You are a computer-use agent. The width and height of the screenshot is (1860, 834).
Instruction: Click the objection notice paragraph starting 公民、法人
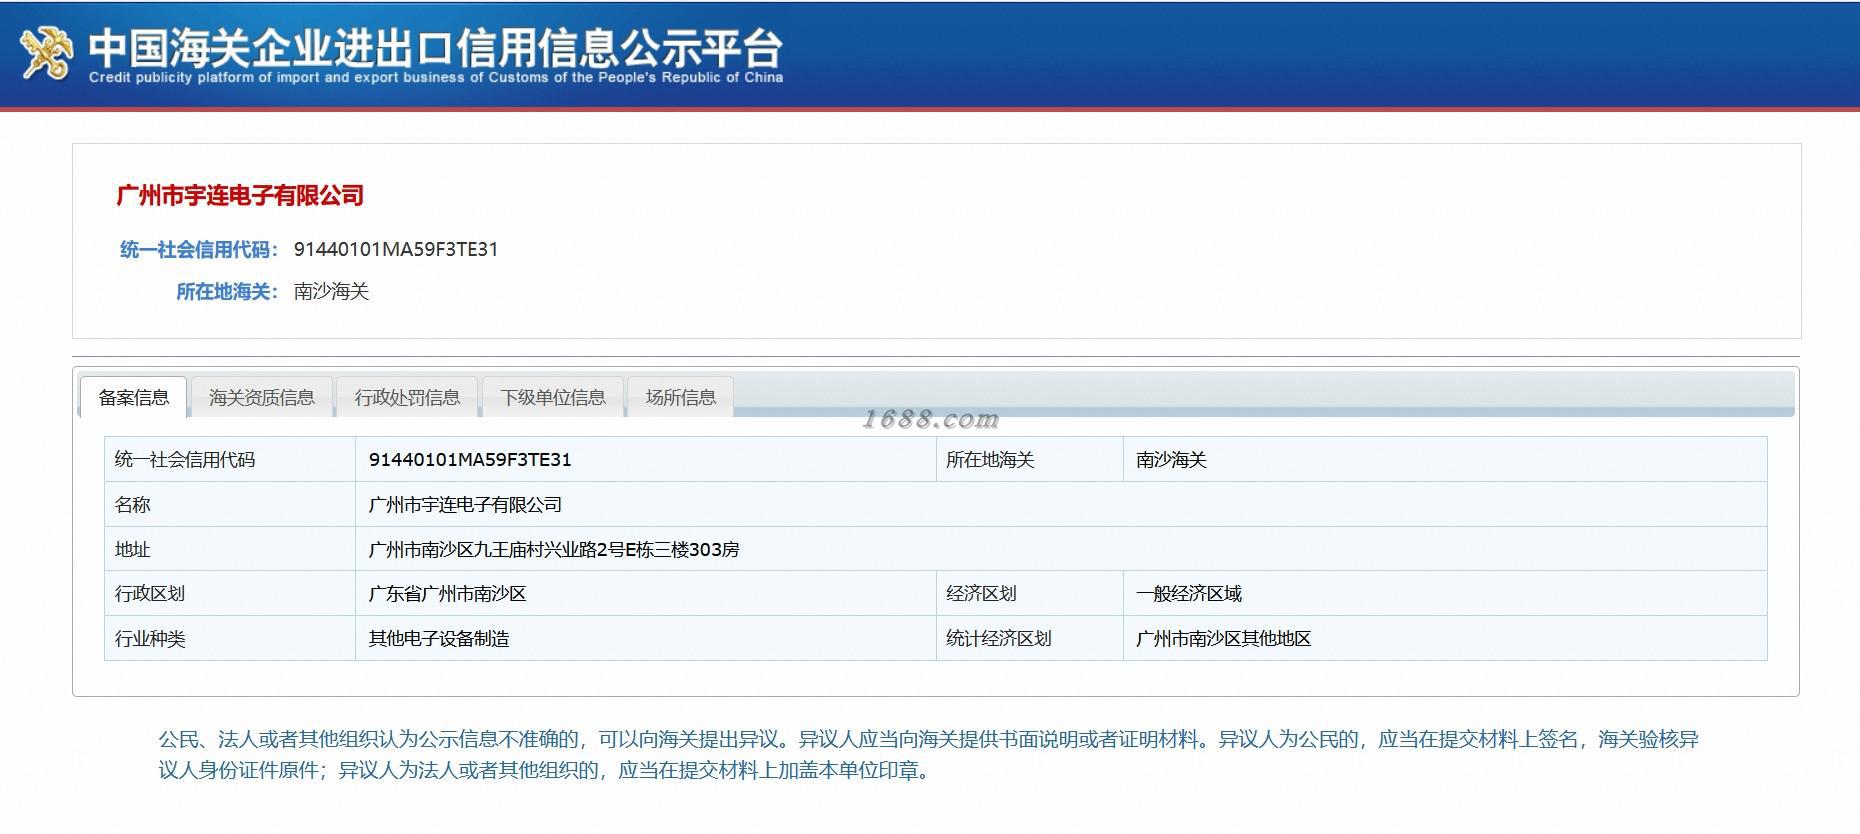(x=929, y=755)
